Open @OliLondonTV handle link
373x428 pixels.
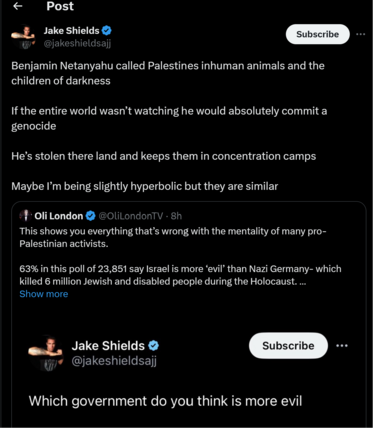coord(130,216)
